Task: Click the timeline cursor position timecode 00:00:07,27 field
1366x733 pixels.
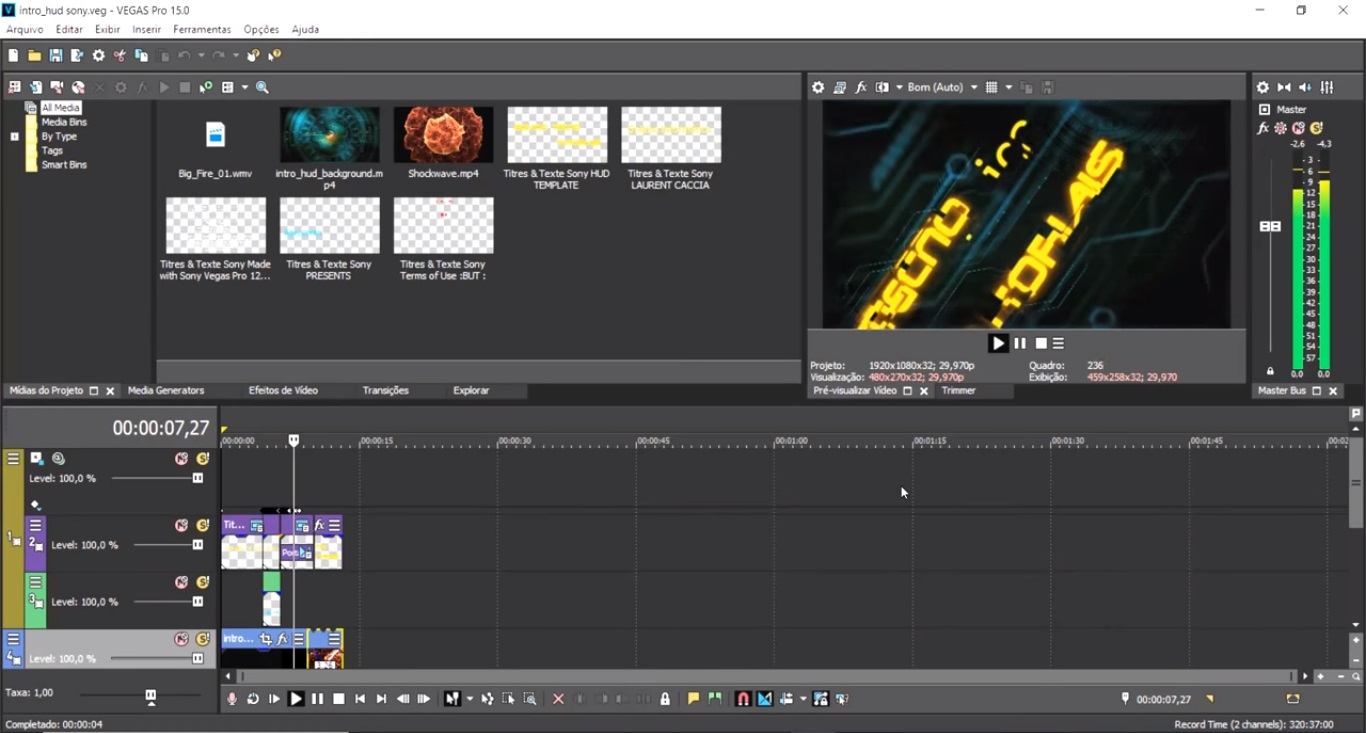Action: [161, 428]
